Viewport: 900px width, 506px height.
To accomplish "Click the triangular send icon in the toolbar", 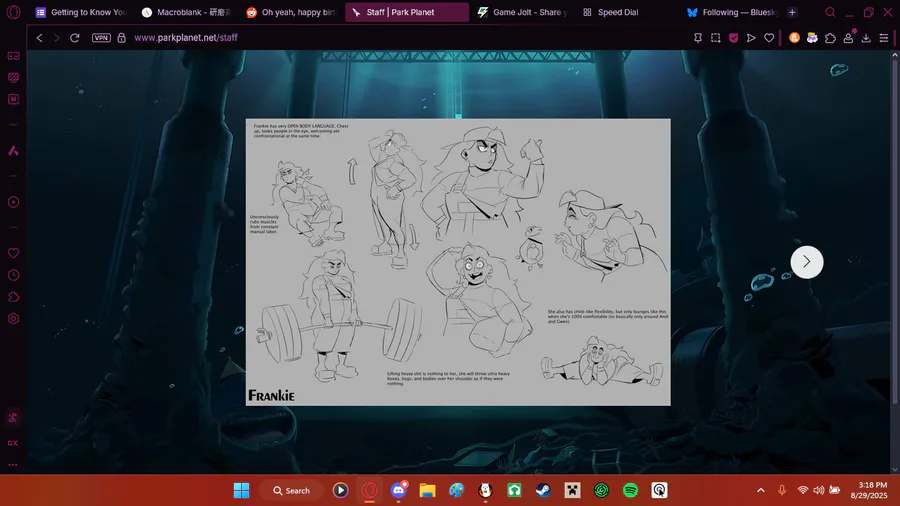I will (751, 38).
